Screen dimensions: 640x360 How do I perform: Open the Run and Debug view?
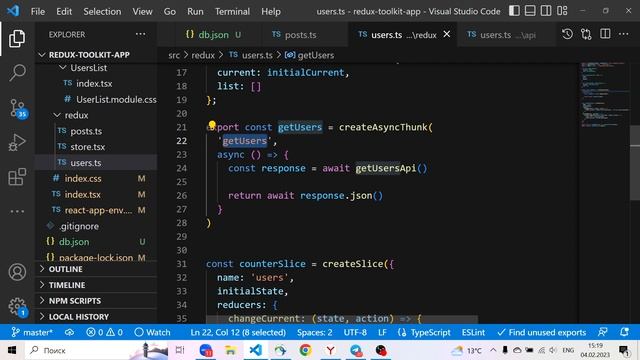(17, 142)
